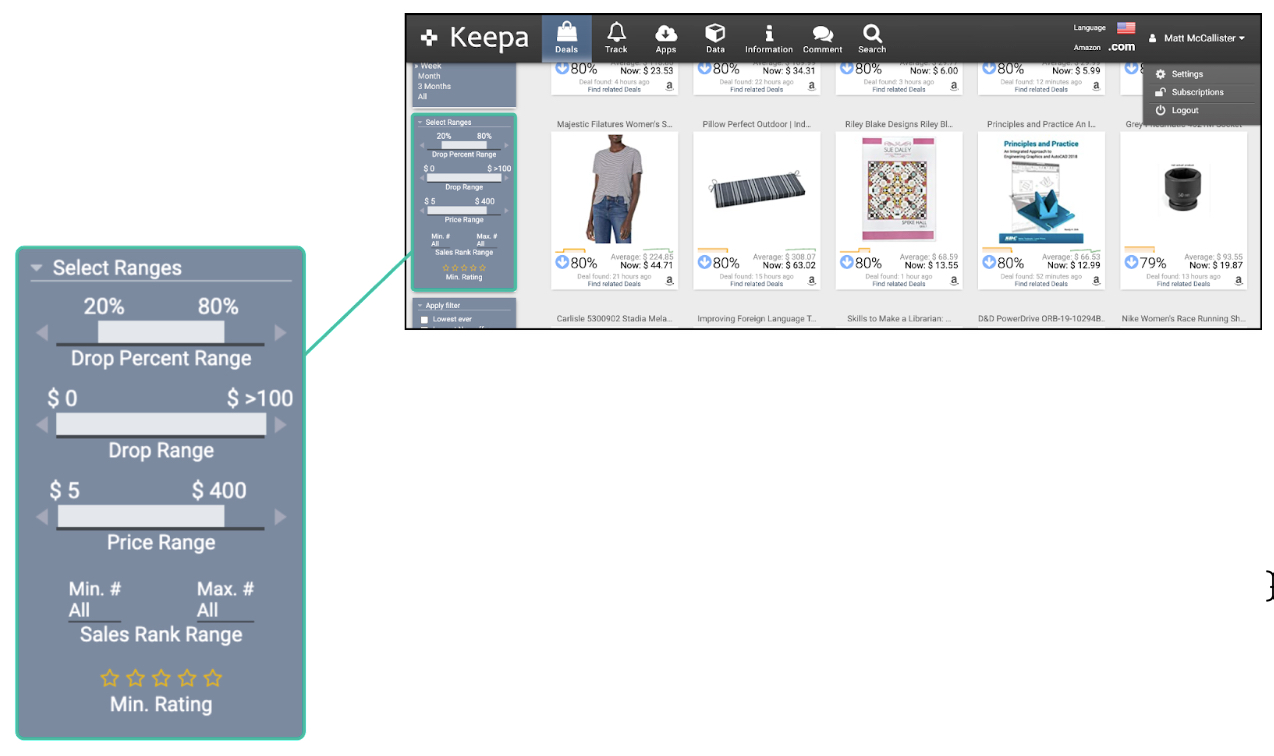Open Search via the magnifier icon
The image size is (1274, 756).
(872, 38)
